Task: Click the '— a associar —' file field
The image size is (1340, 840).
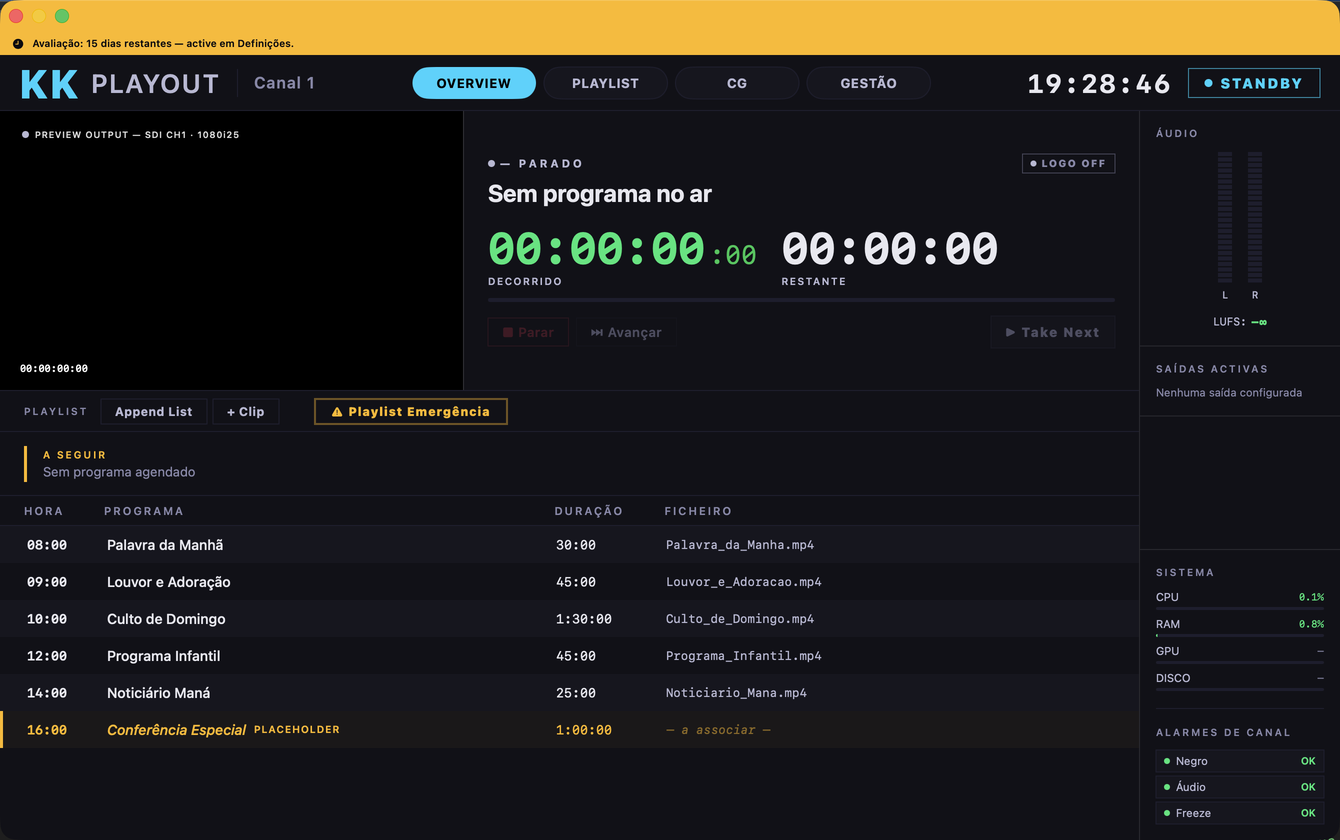Action: tap(718, 730)
